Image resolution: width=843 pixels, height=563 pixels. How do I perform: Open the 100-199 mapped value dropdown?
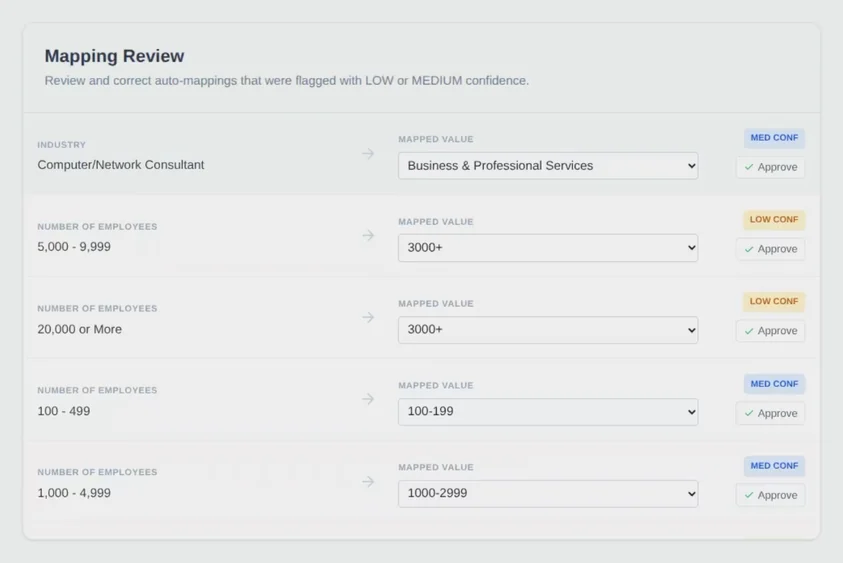[x=548, y=412]
